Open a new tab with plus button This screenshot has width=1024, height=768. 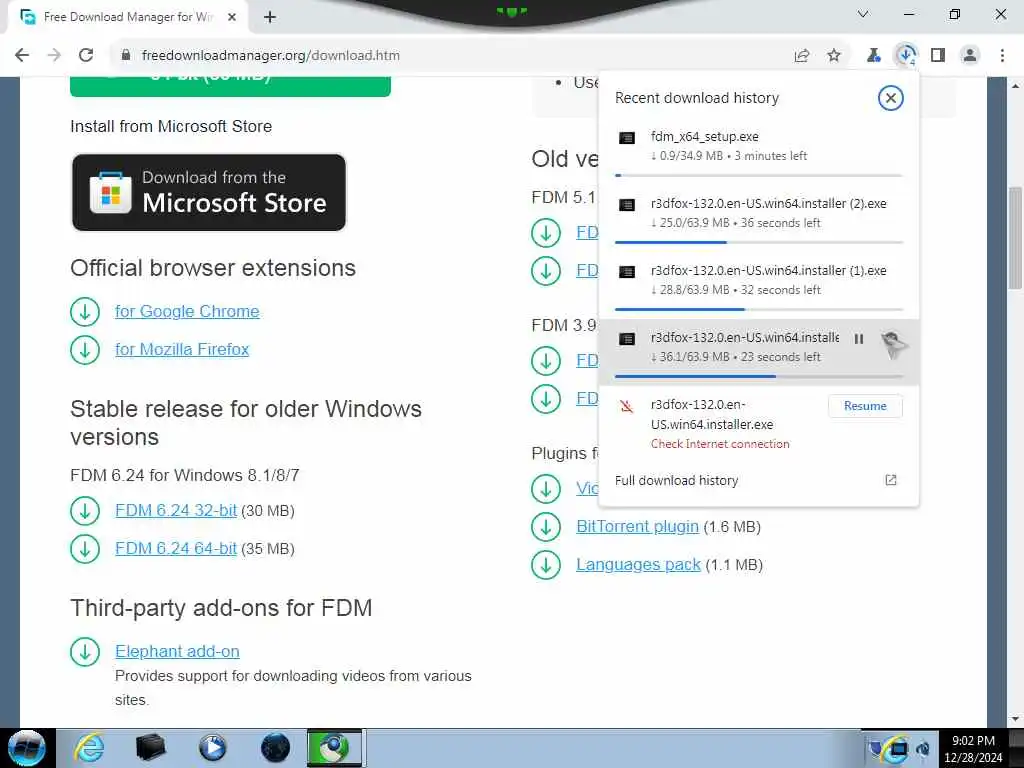(x=270, y=17)
